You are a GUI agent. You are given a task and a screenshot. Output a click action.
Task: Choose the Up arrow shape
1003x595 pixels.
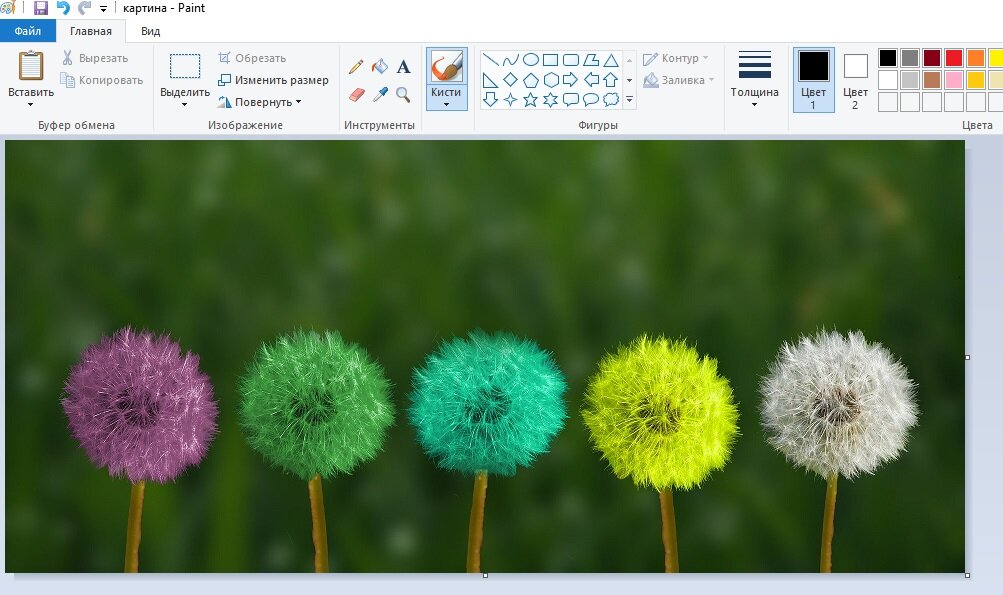611,80
